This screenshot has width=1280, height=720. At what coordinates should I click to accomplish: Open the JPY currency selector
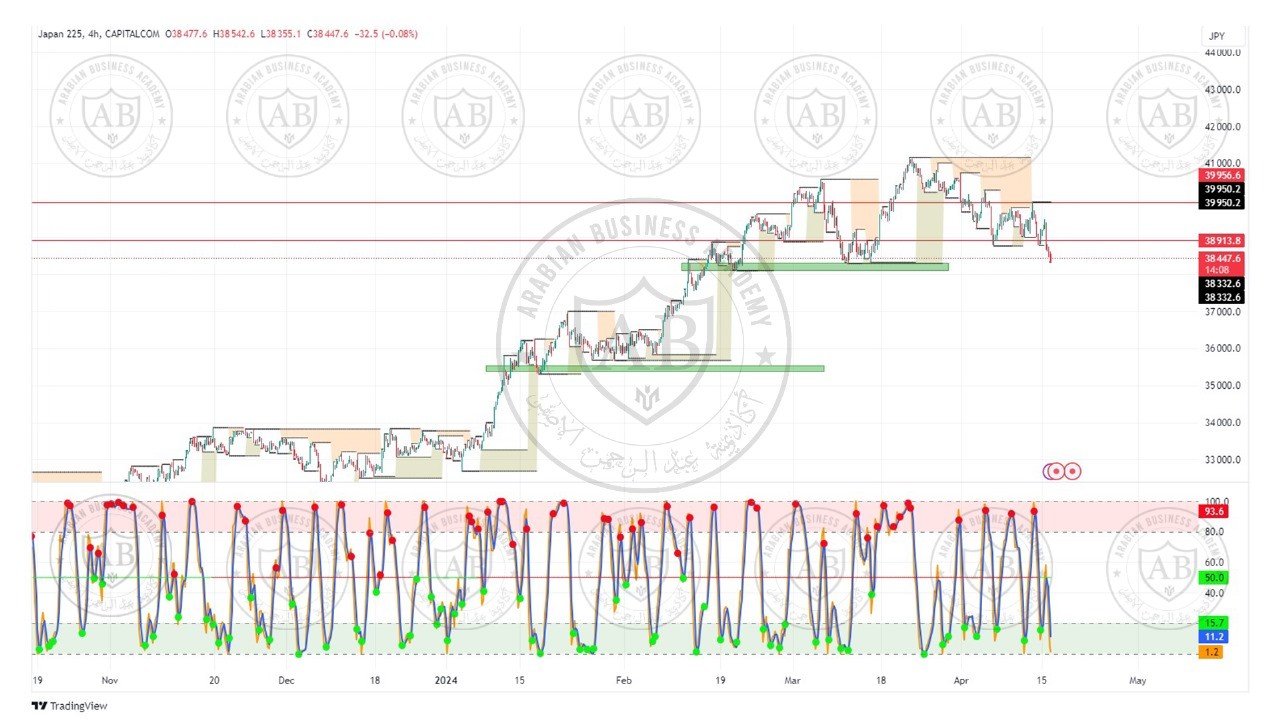[x=1217, y=36]
